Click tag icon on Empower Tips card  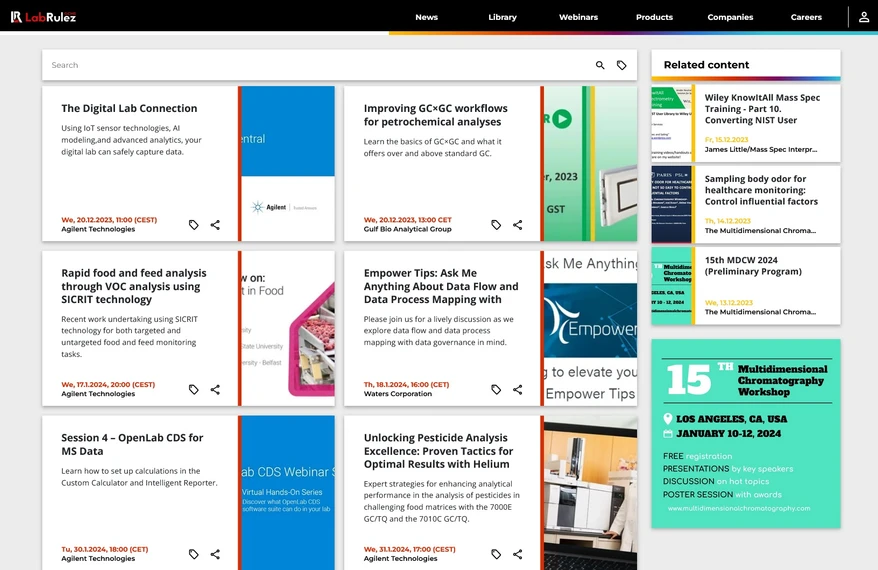pos(496,389)
